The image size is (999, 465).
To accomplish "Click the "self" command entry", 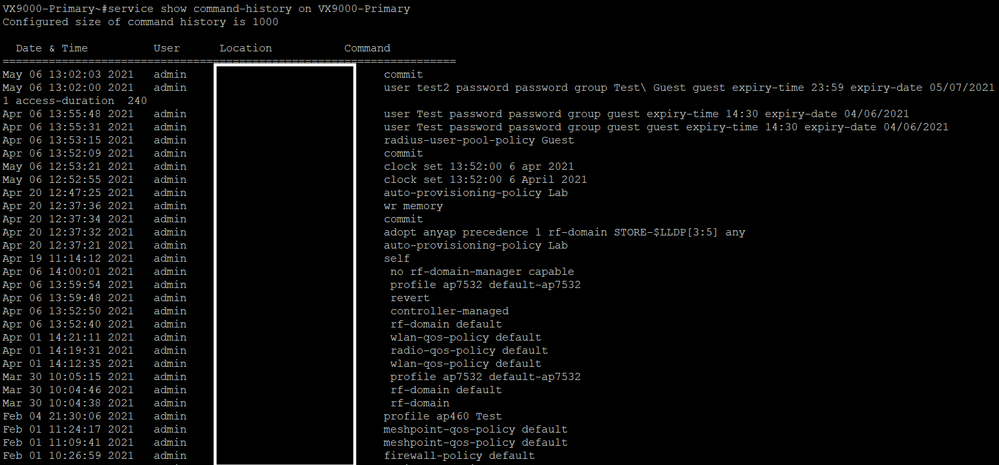I will 397,258.
